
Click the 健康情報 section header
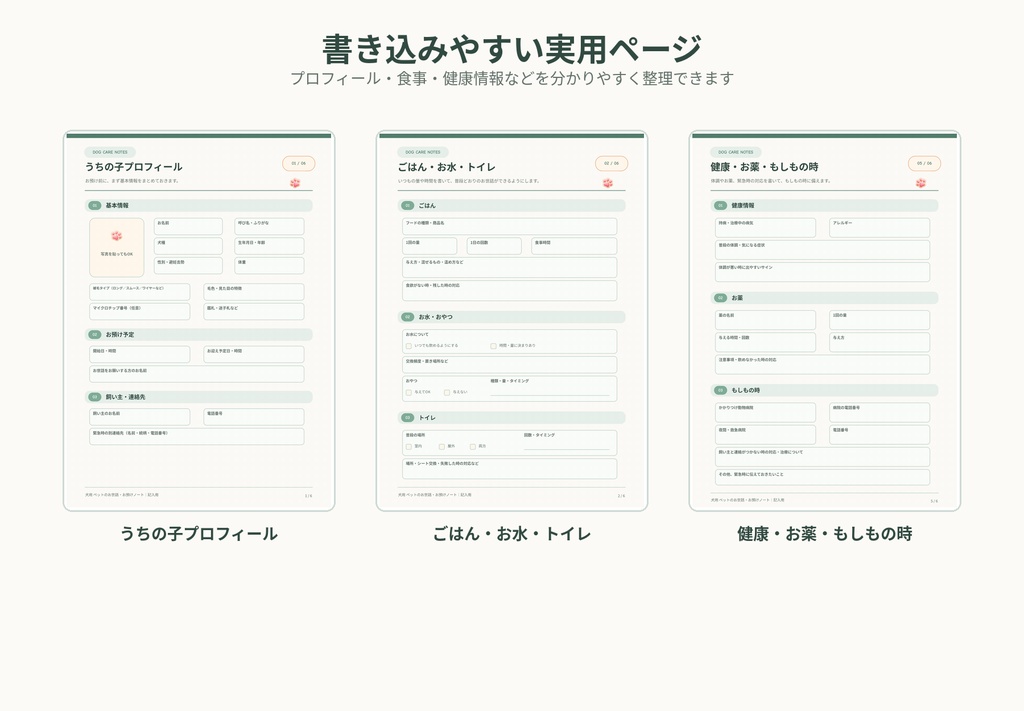(x=824, y=206)
